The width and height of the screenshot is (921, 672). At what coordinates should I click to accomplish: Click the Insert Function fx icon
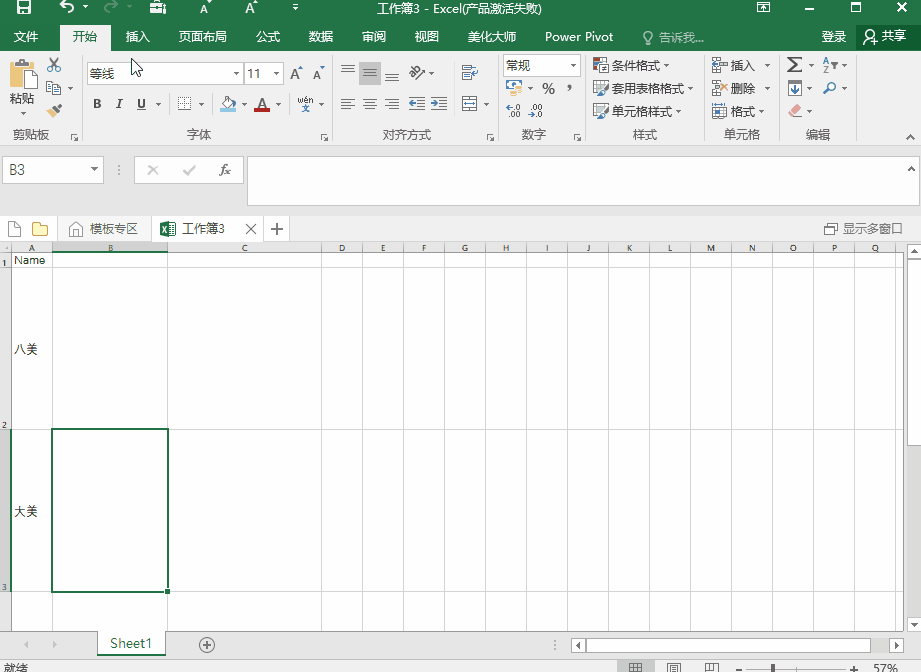tap(224, 170)
